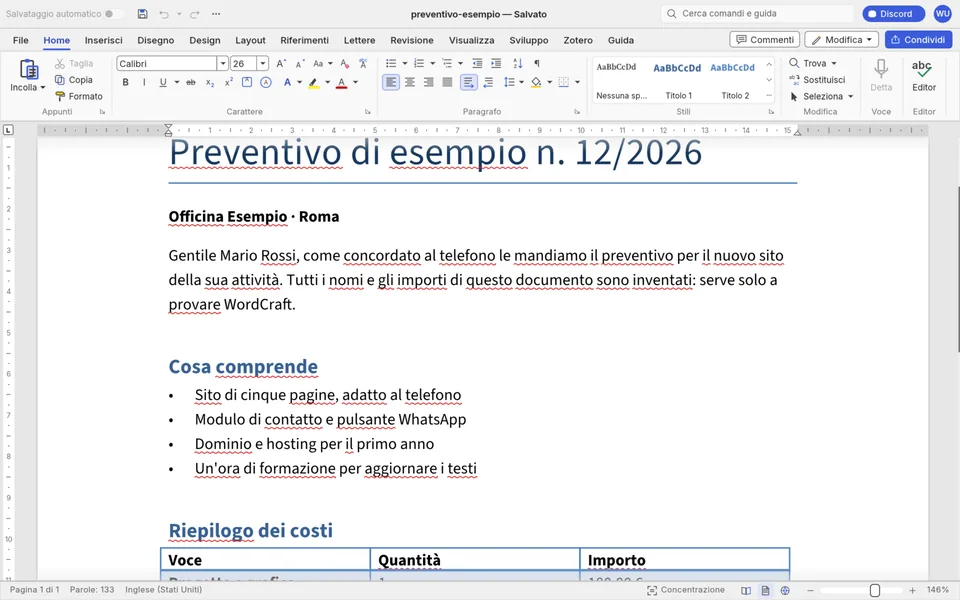The width and height of the screenshot is (960, 600).
Task: Toggle left-to-right text direction
Action: 468,82
